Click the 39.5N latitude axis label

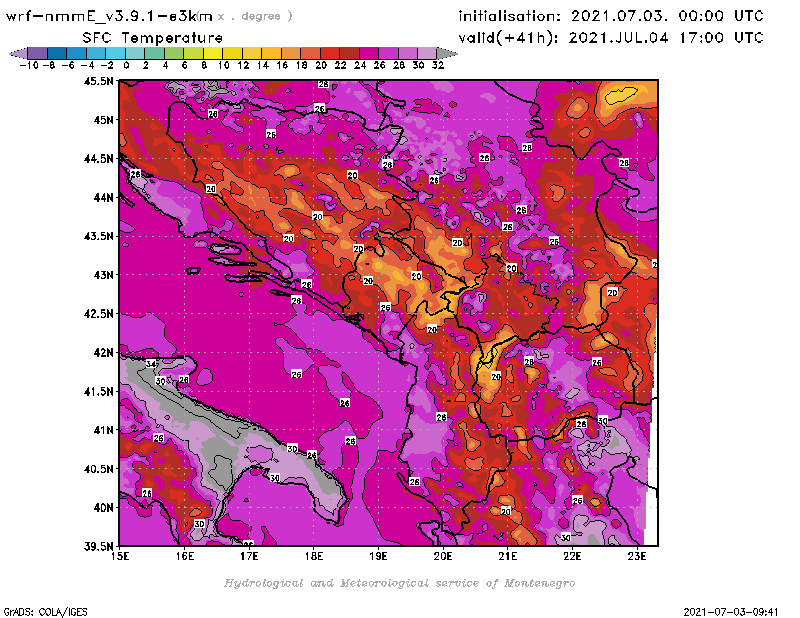pos(98,546)
